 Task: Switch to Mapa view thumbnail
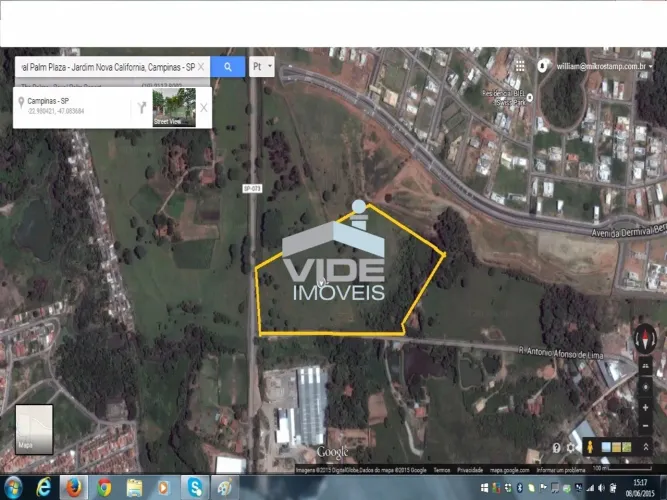click(x=34, y=429)
